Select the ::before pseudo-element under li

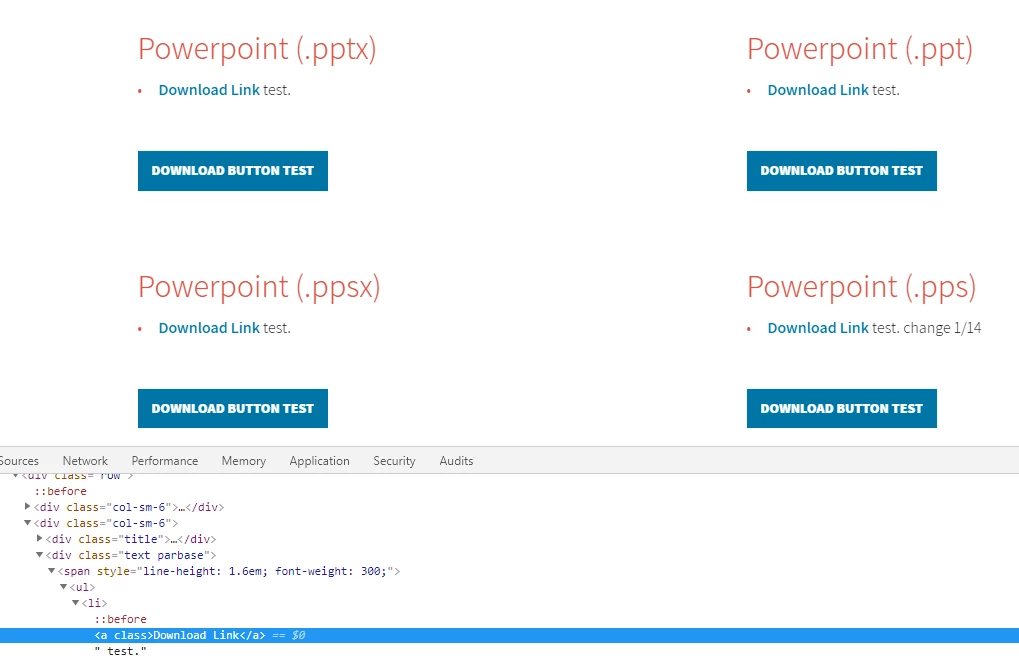(x=120, y=619)
